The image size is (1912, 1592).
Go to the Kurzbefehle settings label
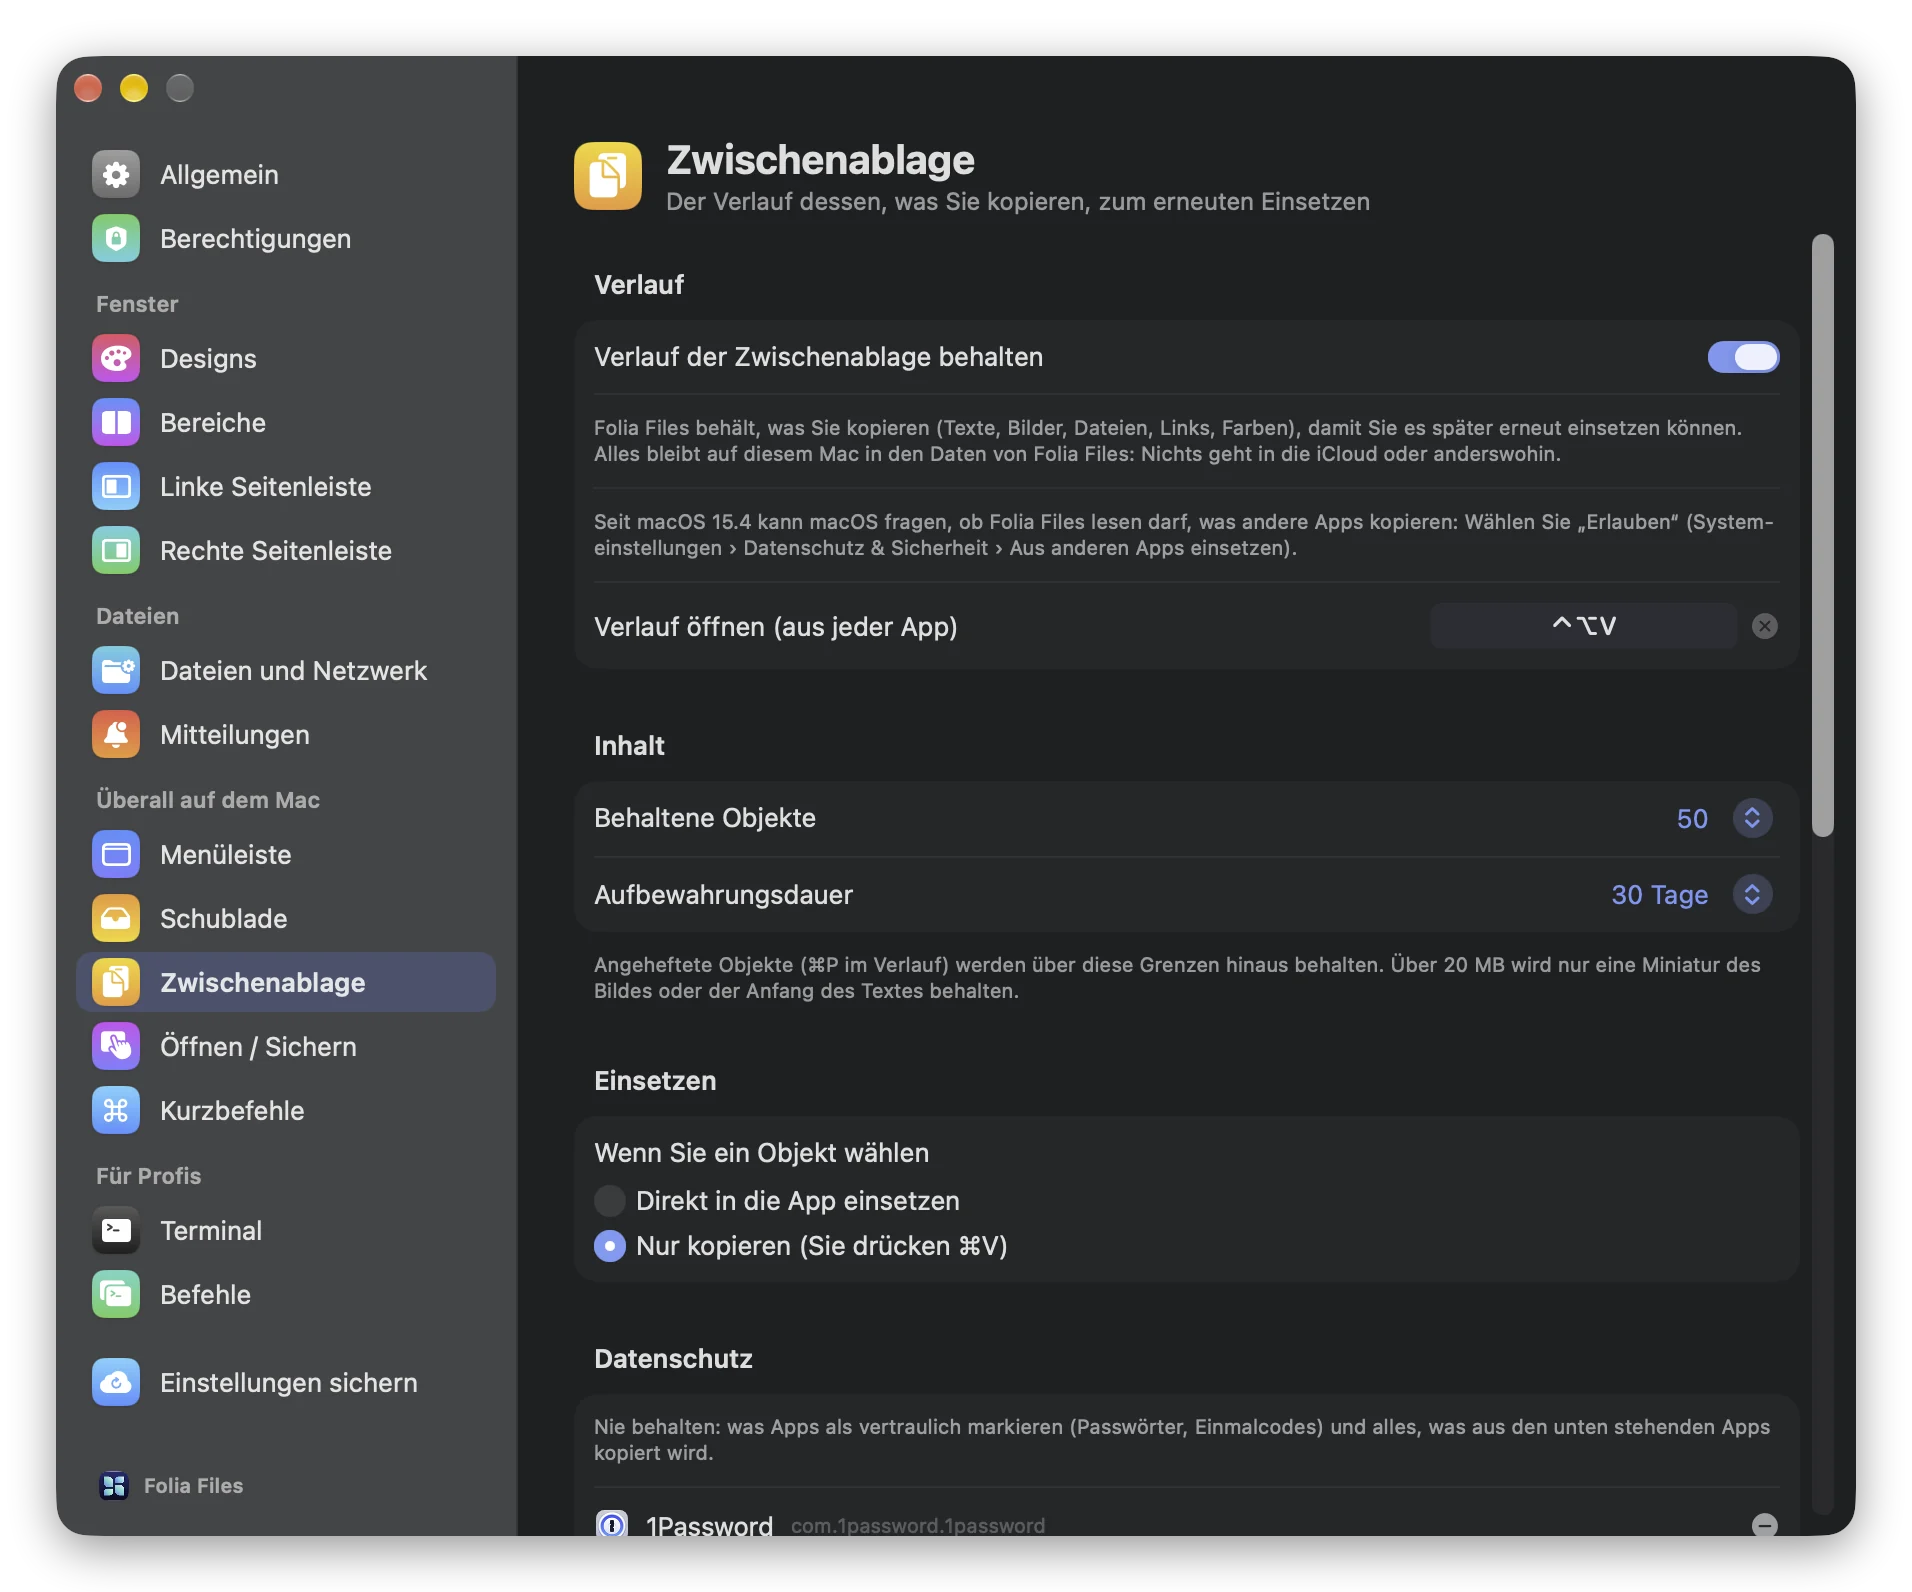232,1111
